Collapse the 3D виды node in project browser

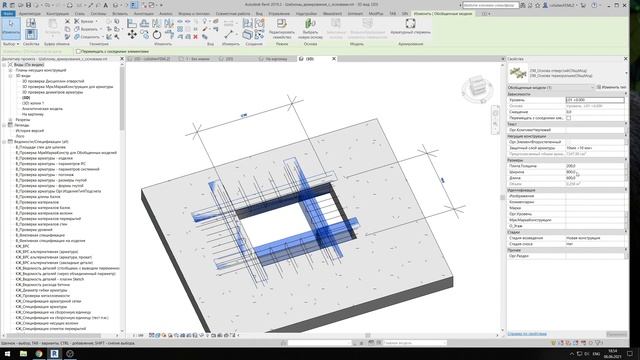pos(11,76)
